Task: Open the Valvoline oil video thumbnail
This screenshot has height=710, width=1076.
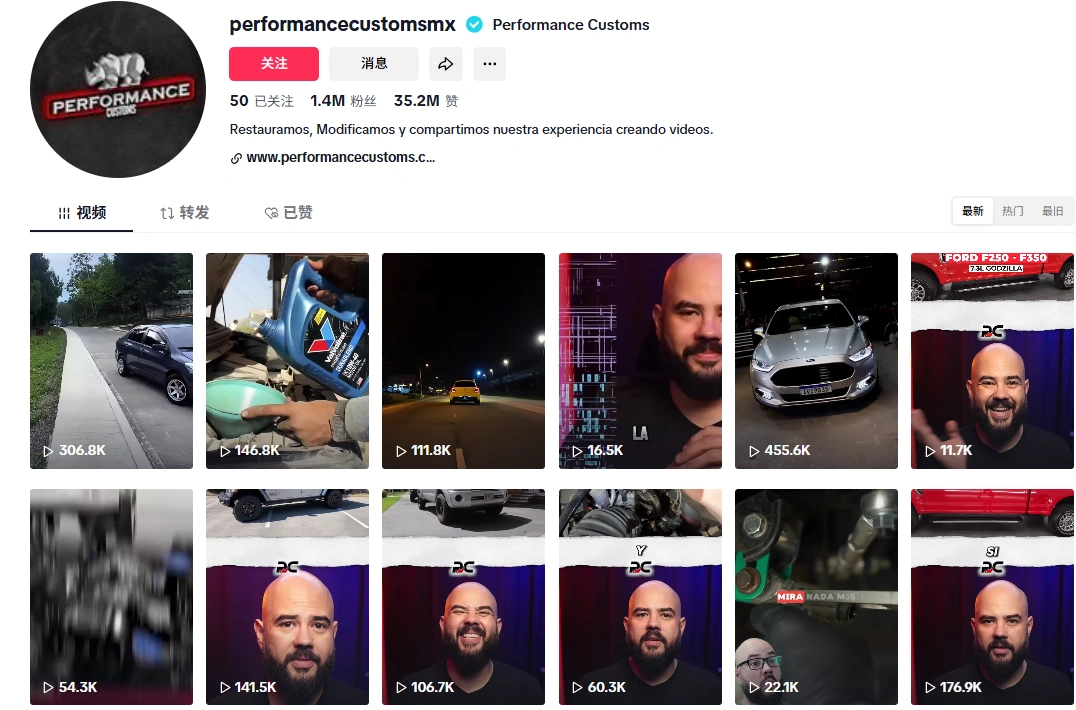Action: [x=288, y=361]
